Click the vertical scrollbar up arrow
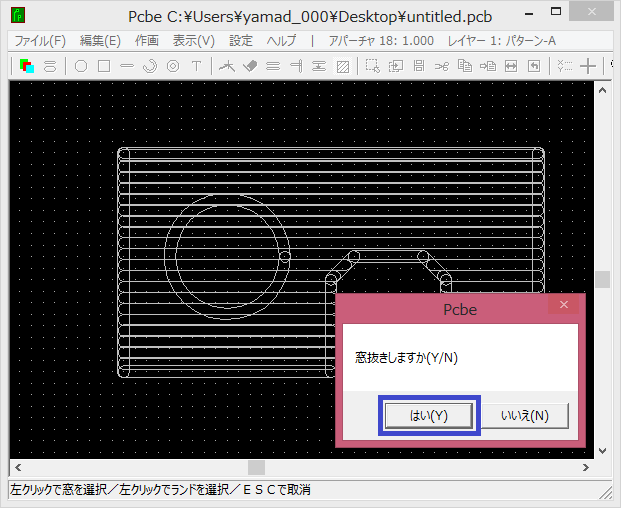 (603, 89)
